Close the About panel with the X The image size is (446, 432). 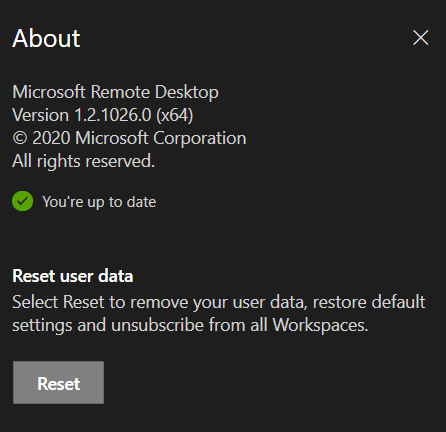click(x=420, y=37)
